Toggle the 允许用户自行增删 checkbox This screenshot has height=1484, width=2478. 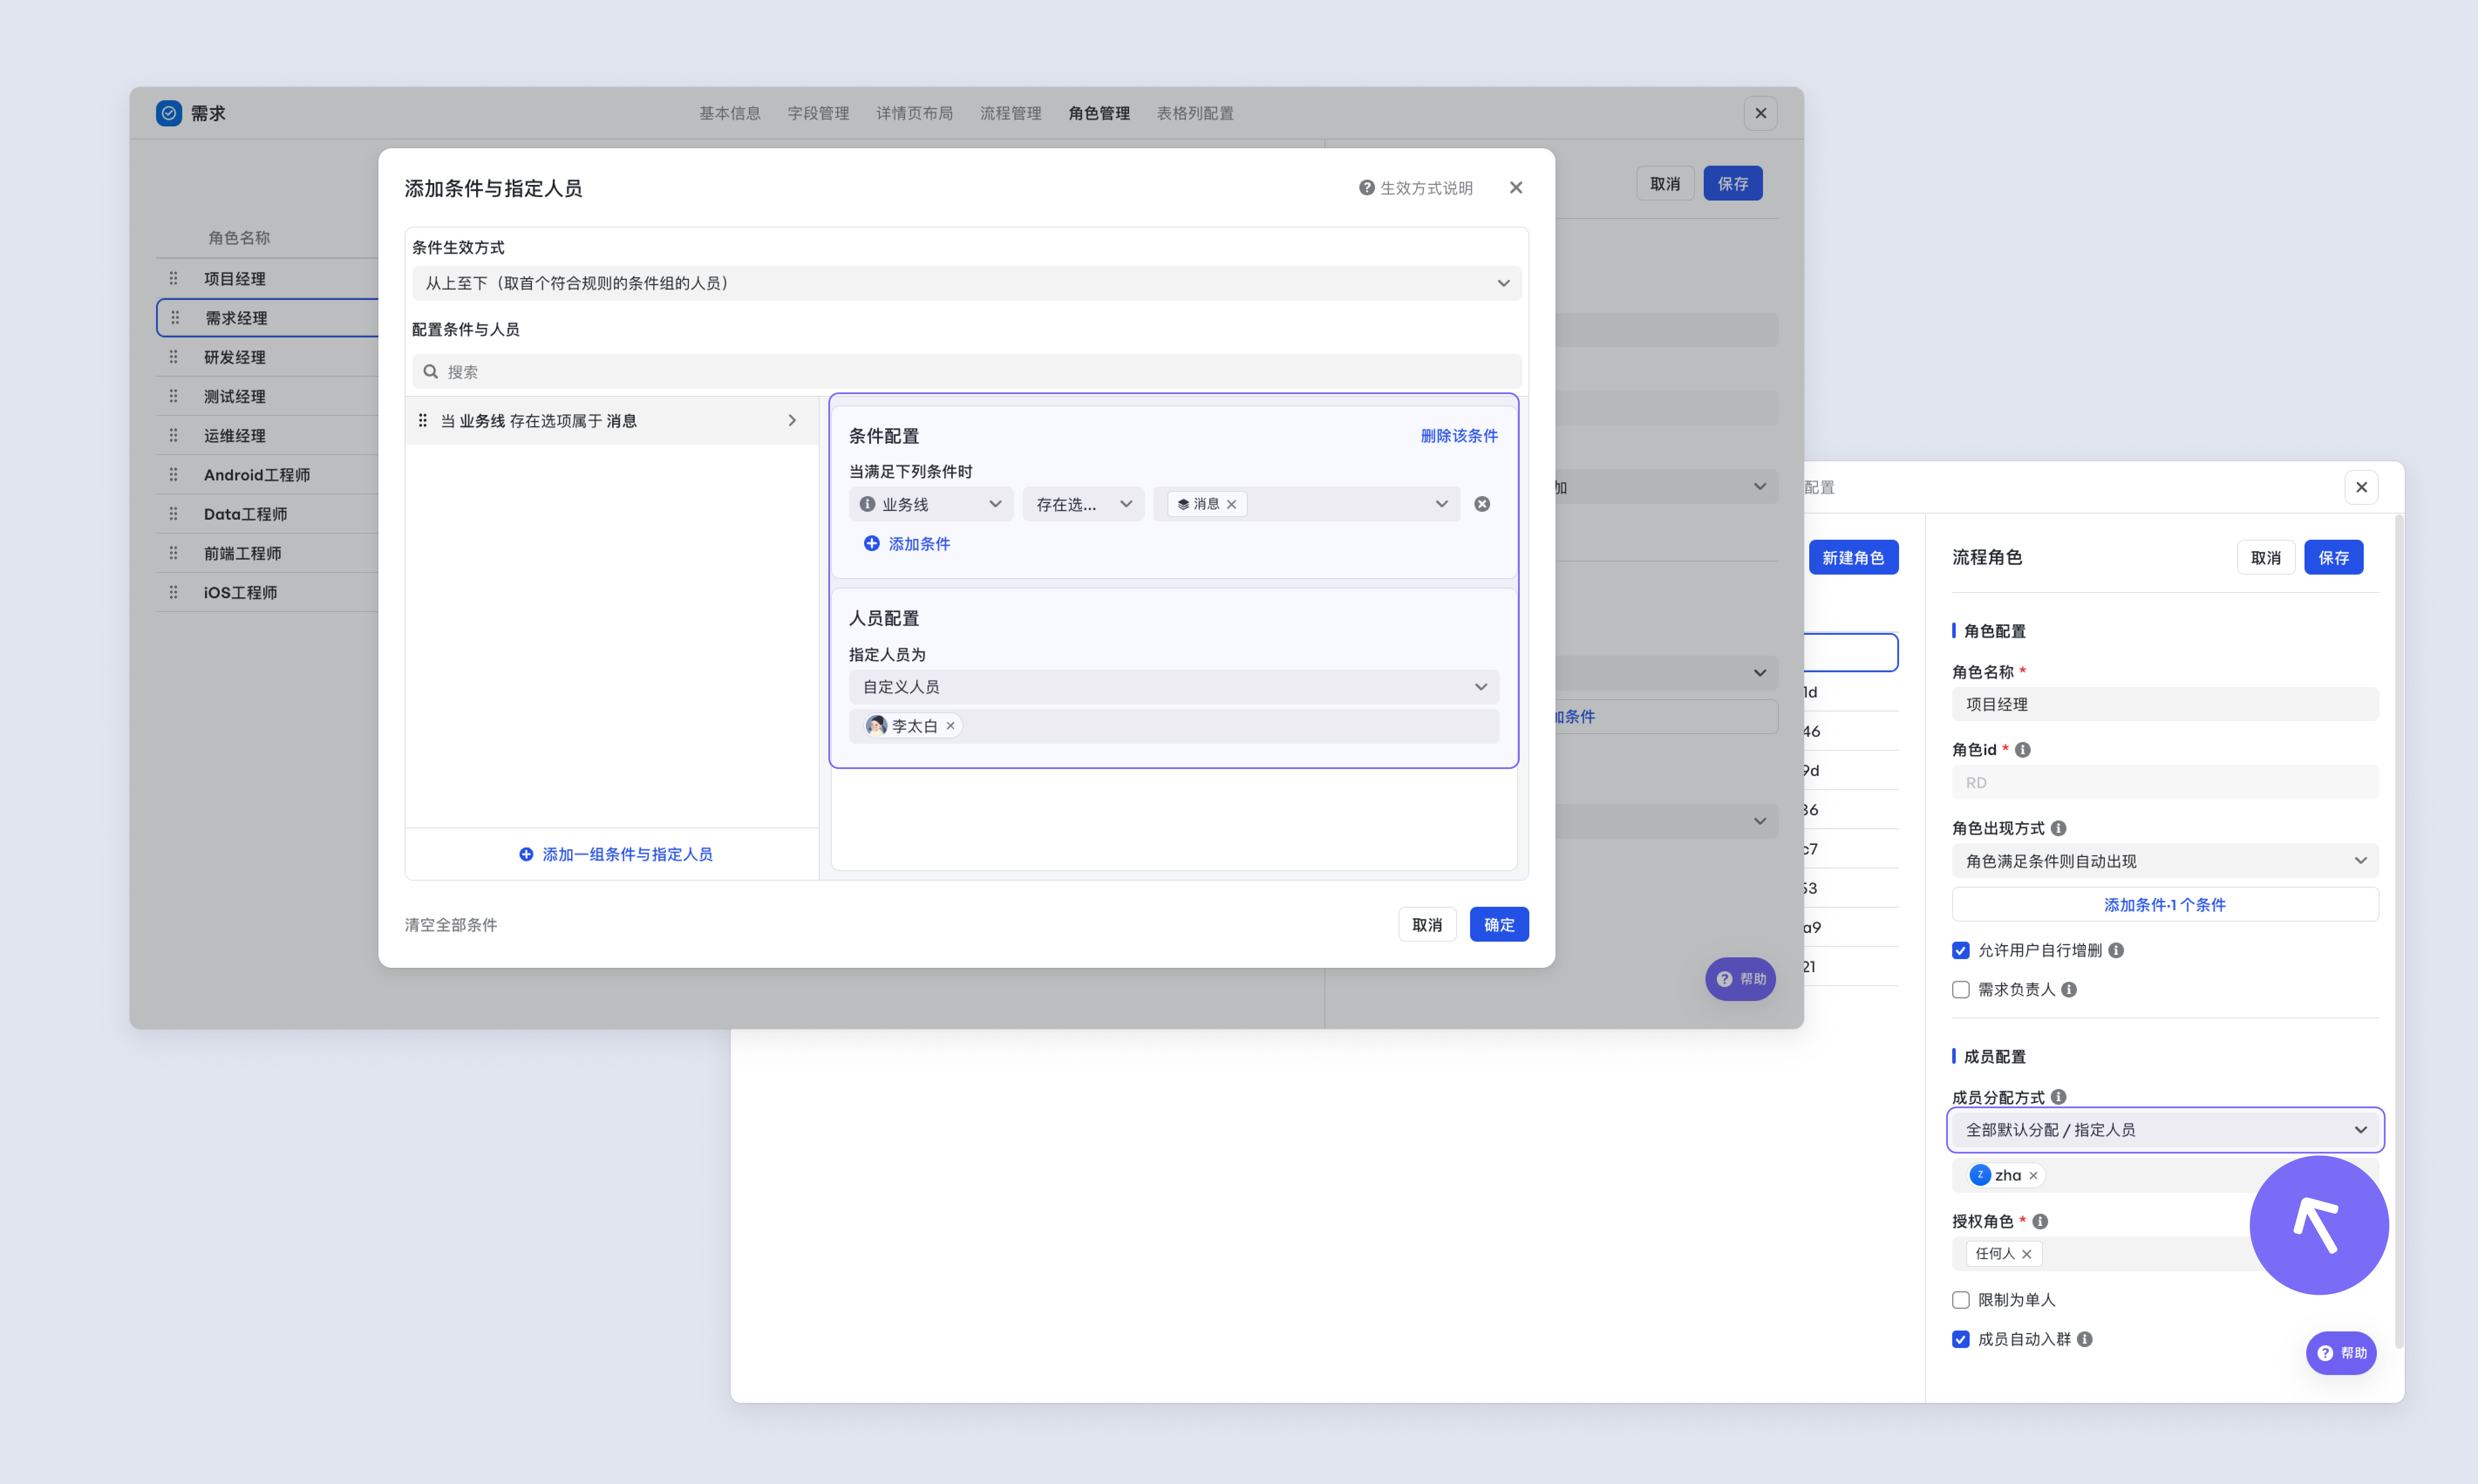point(1961,950)
